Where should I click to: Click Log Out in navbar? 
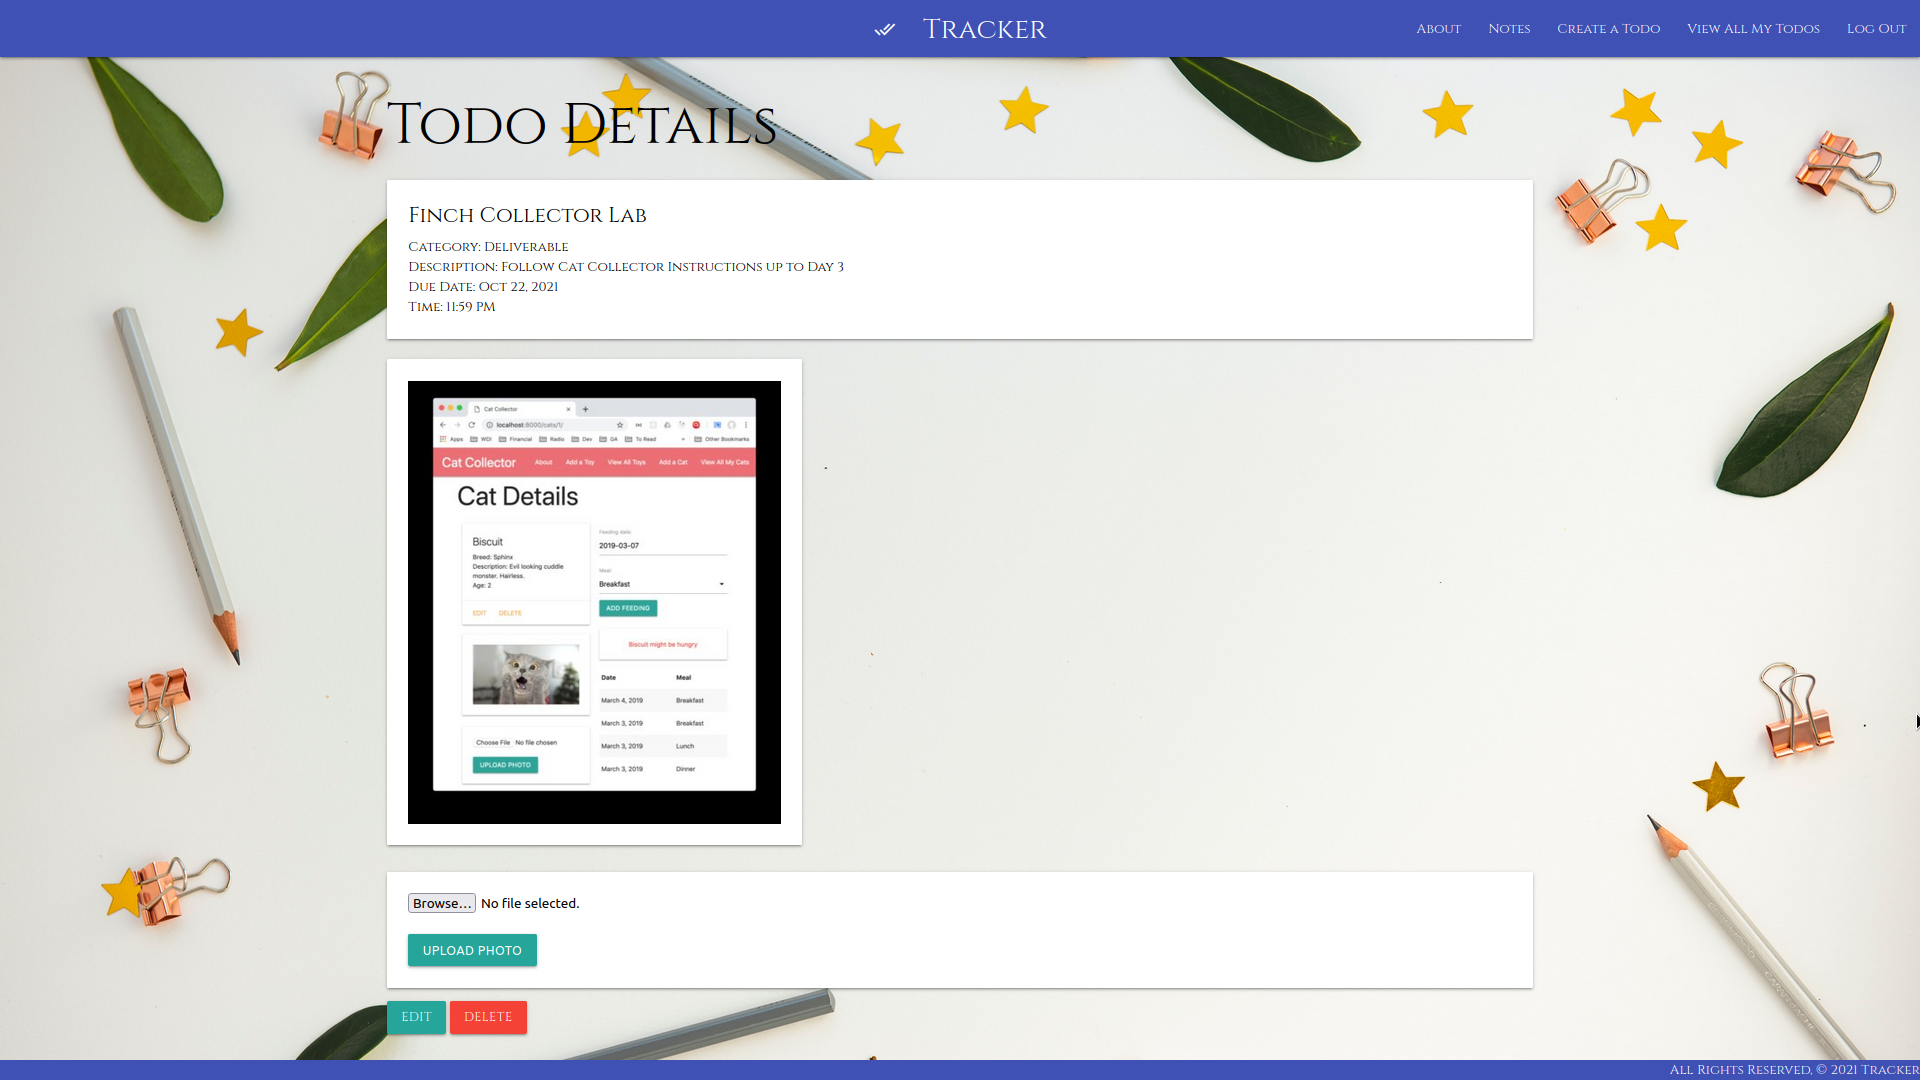pos(1876,29)
